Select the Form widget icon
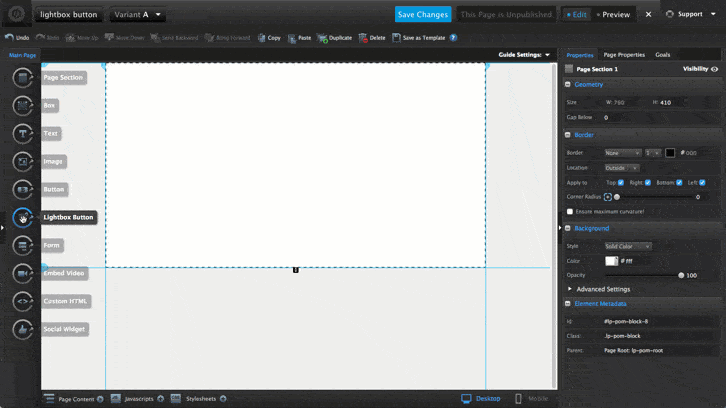Screen dimensions: 726x408 (22, 245)
